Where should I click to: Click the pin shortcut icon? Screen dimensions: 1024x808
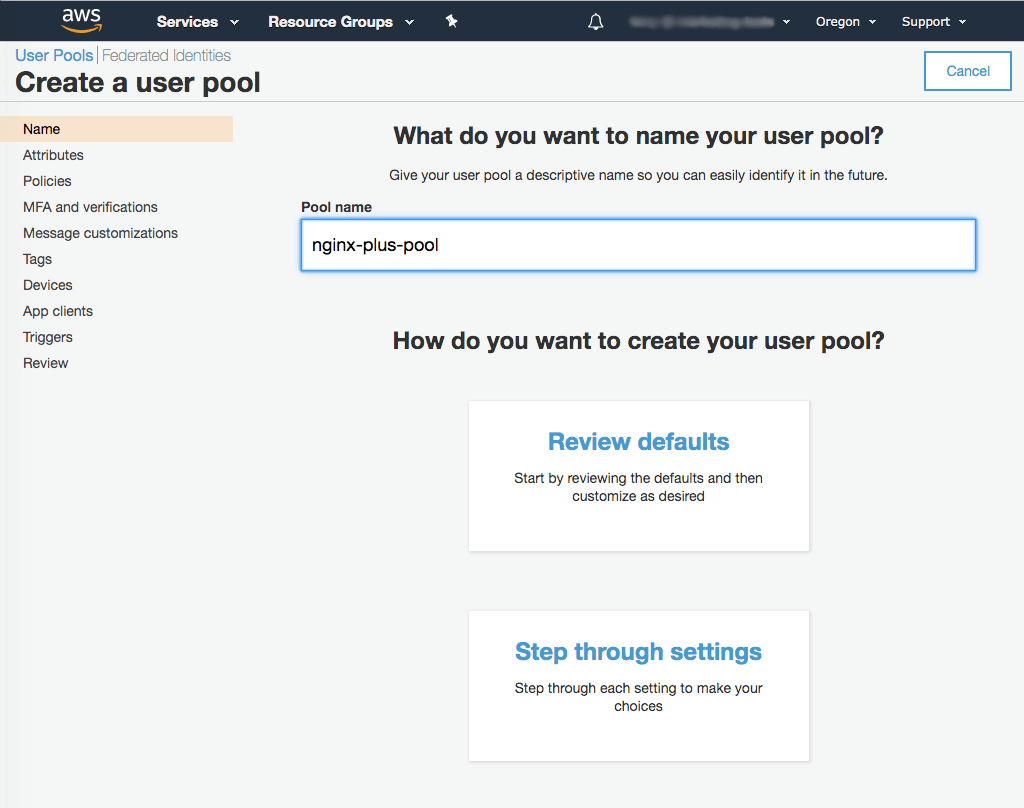click(451, 21)
